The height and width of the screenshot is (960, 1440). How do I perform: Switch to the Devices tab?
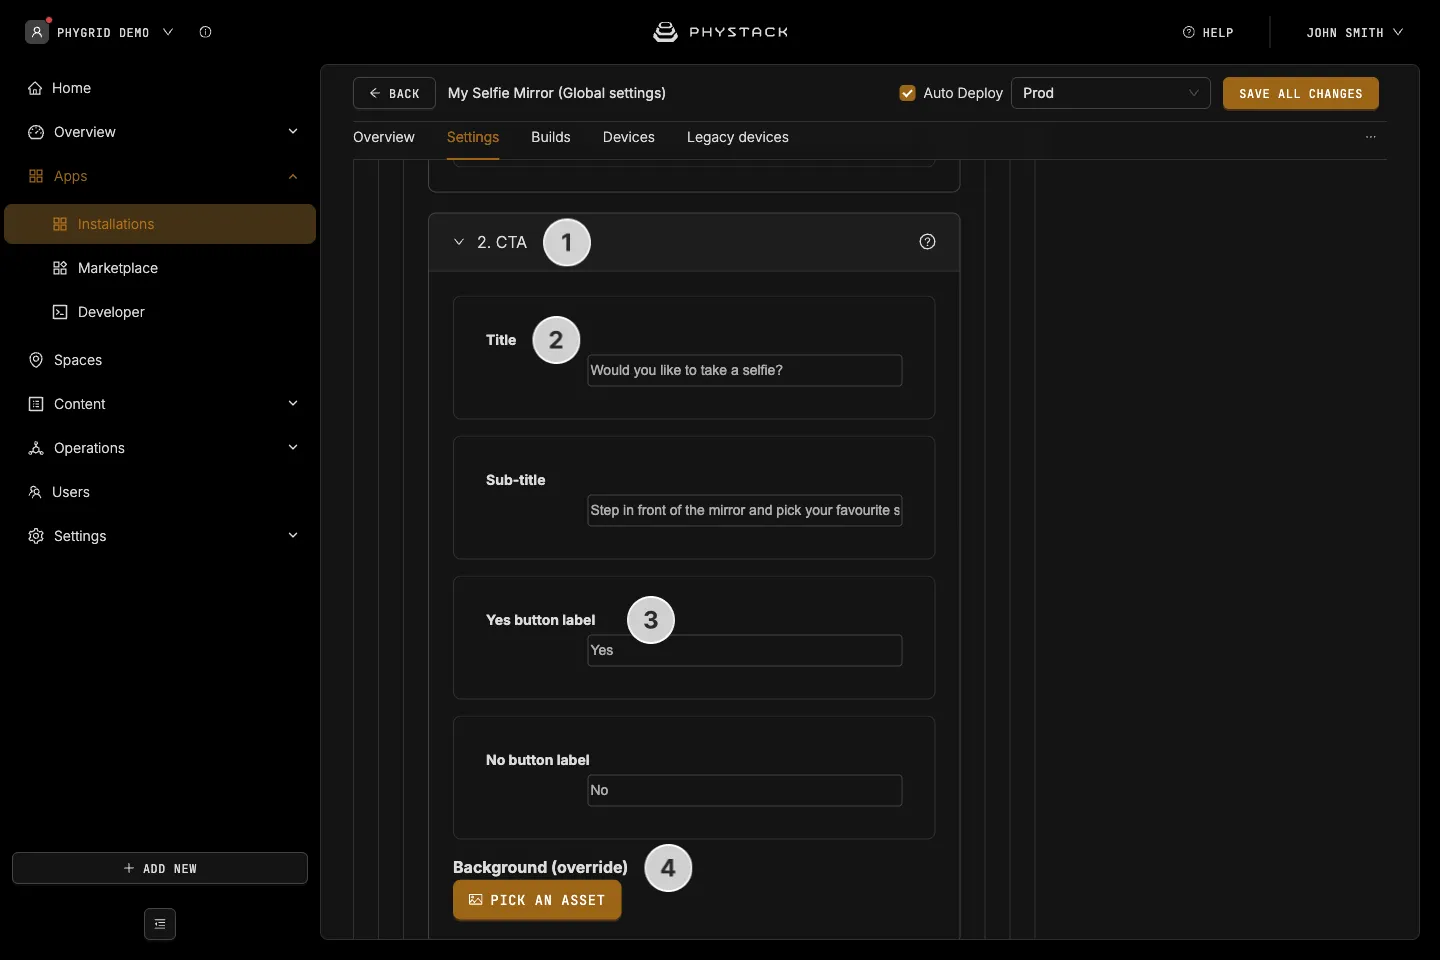coord(629,137)
